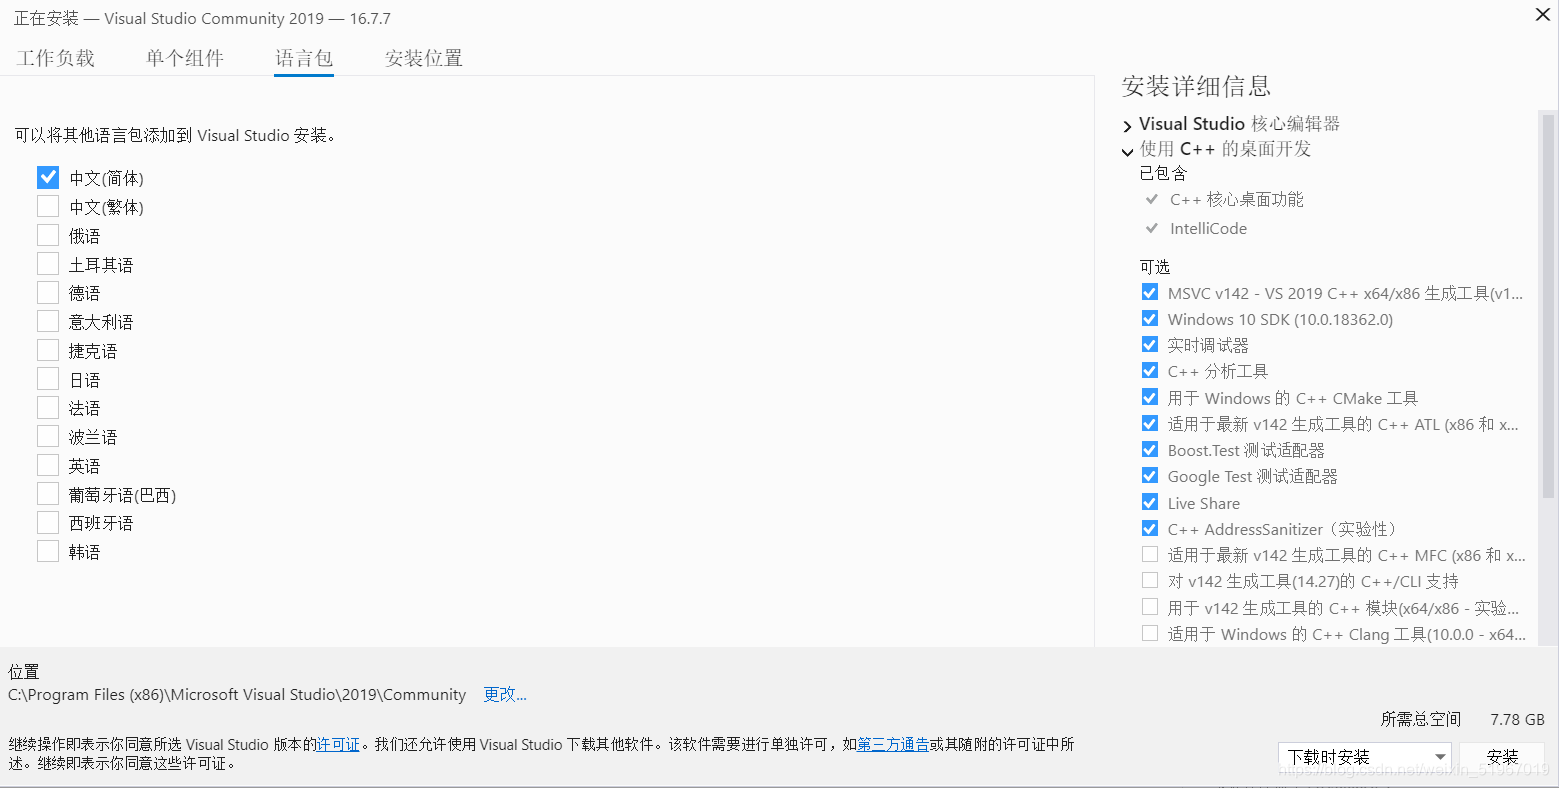Enable the 俄语 language pack
Image resolution: width=1559 pixels, height=788 pixels.
(48, 235)
